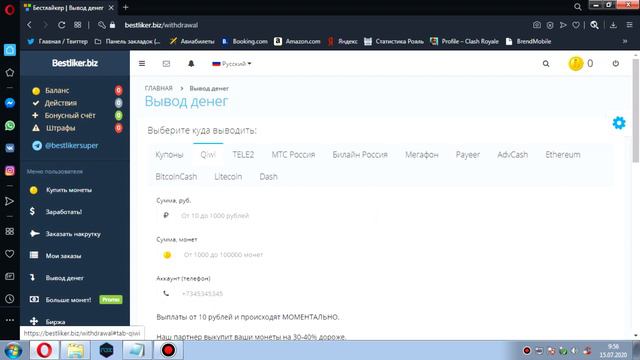Click the browser address bar URL
This screenshot has height=360, width=640.
[x=161, y=25]
